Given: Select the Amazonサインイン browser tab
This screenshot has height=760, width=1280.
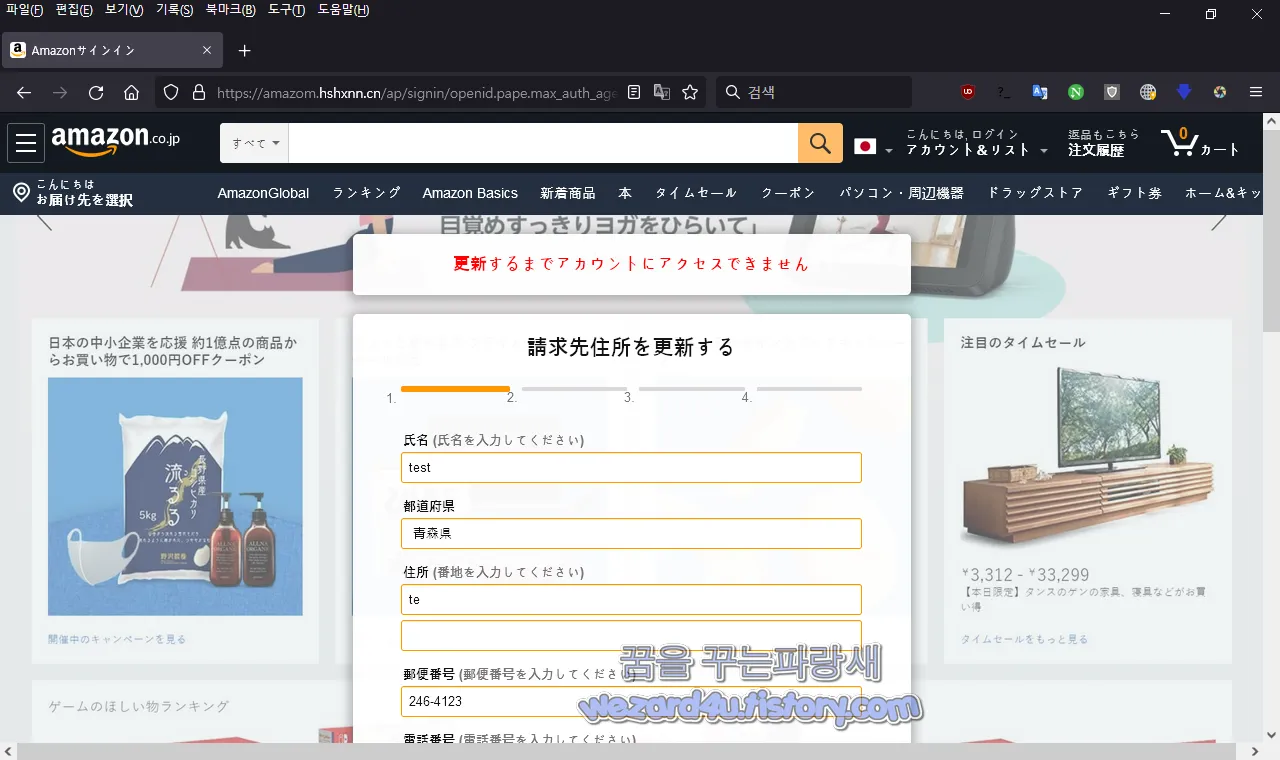Looking at the screenshot, I should (x=111, y=50).
